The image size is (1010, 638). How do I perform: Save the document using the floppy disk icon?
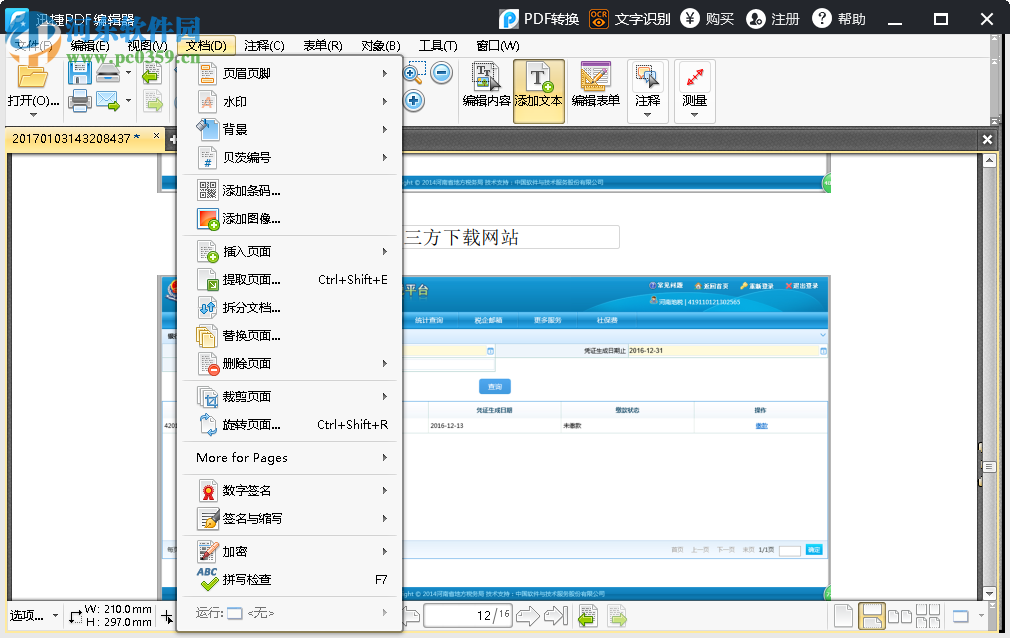[x=78, y=72]
